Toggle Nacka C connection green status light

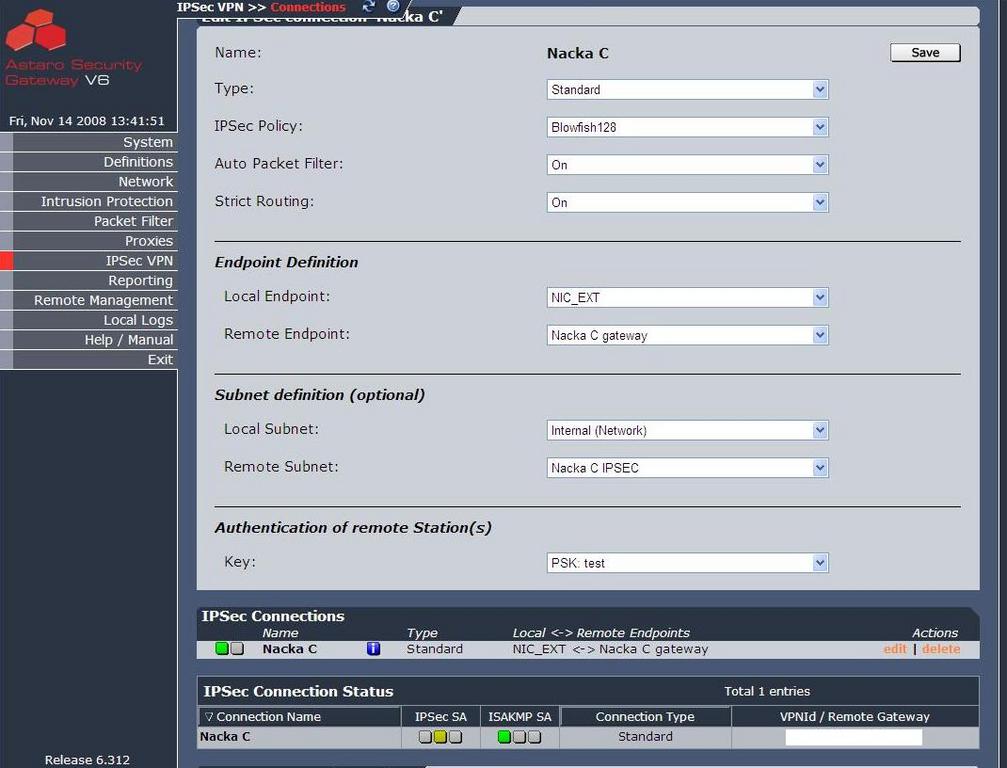(222, 649)
